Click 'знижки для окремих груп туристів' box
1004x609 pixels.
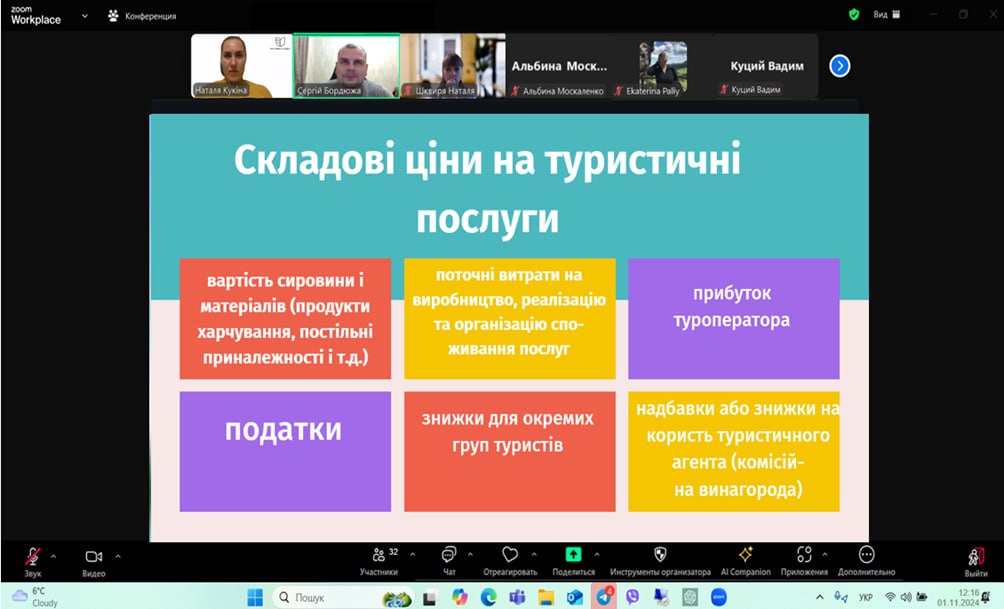coord(510,451)
